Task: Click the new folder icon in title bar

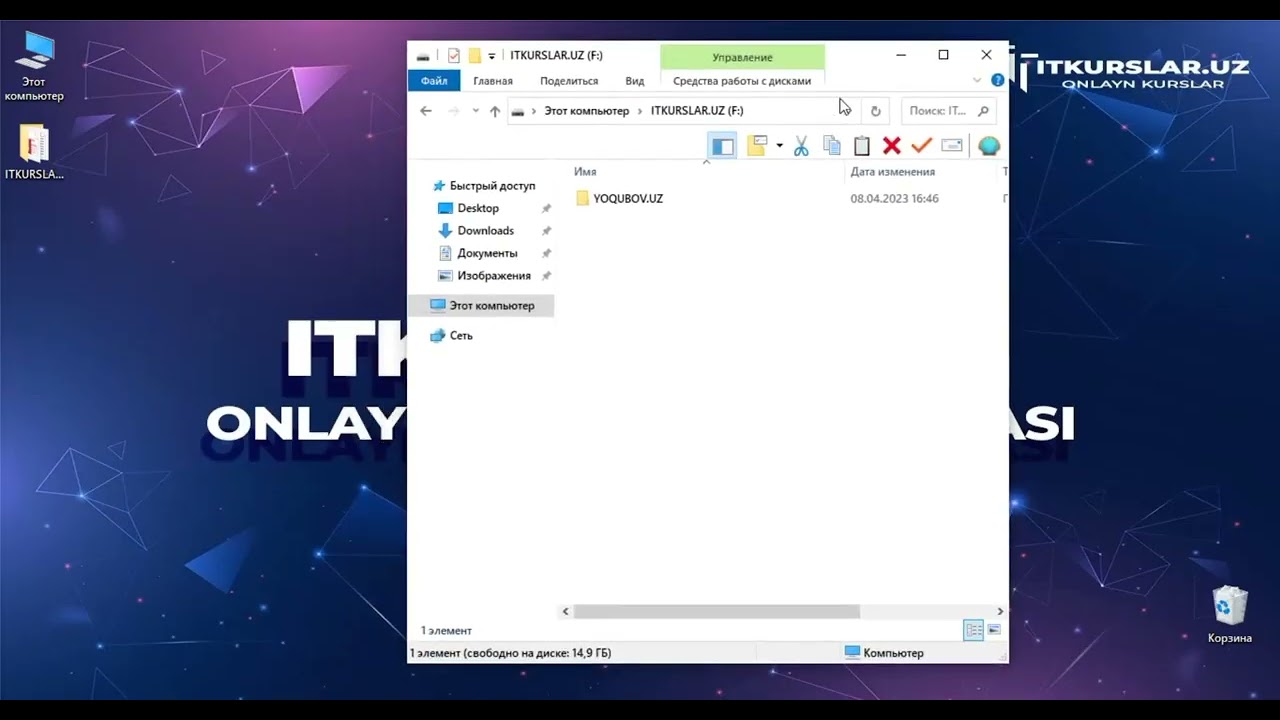Action: [475, 56]
